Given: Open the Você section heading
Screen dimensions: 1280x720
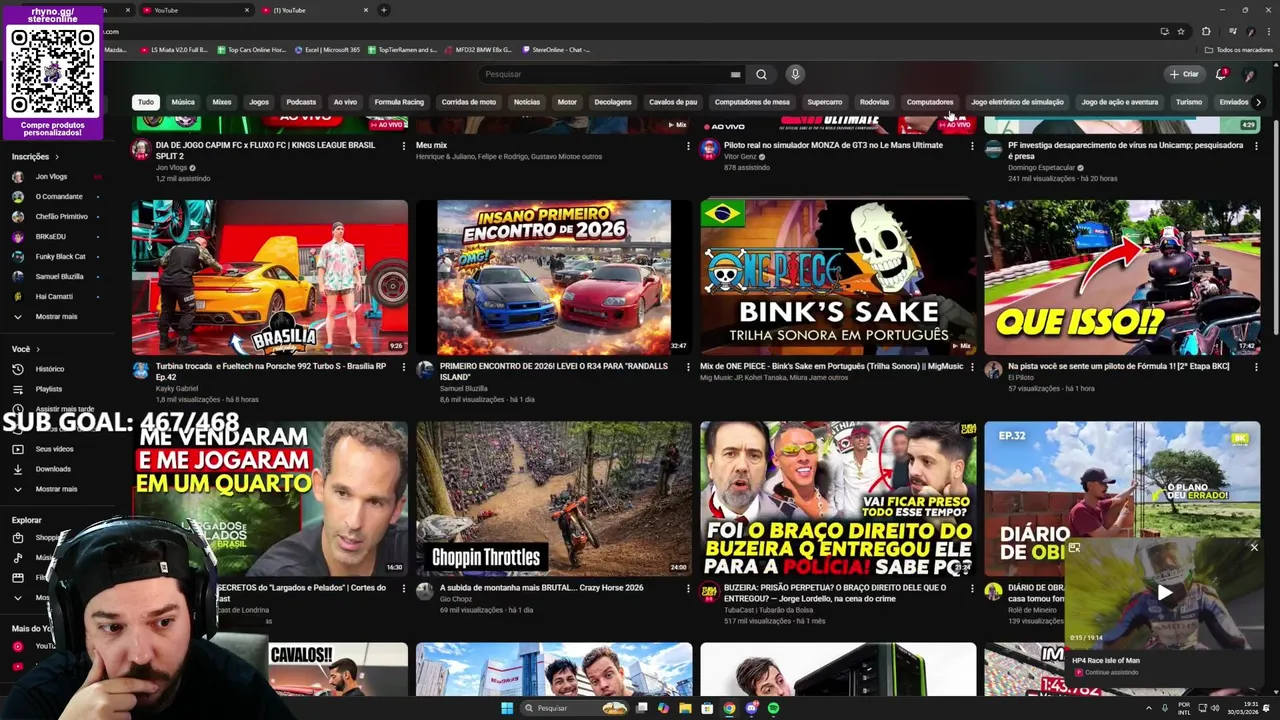Looking at the screenshot, I should click(x=26, y=349).
